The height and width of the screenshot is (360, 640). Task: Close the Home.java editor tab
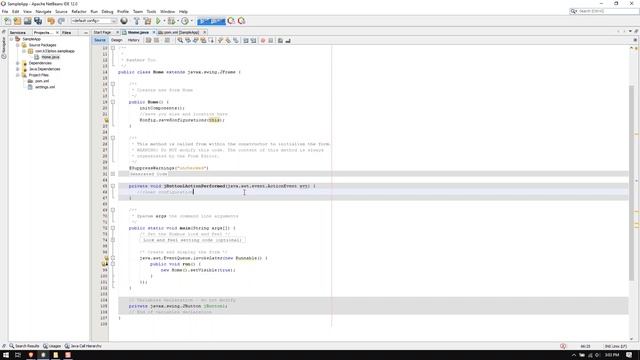coord(154,32)
